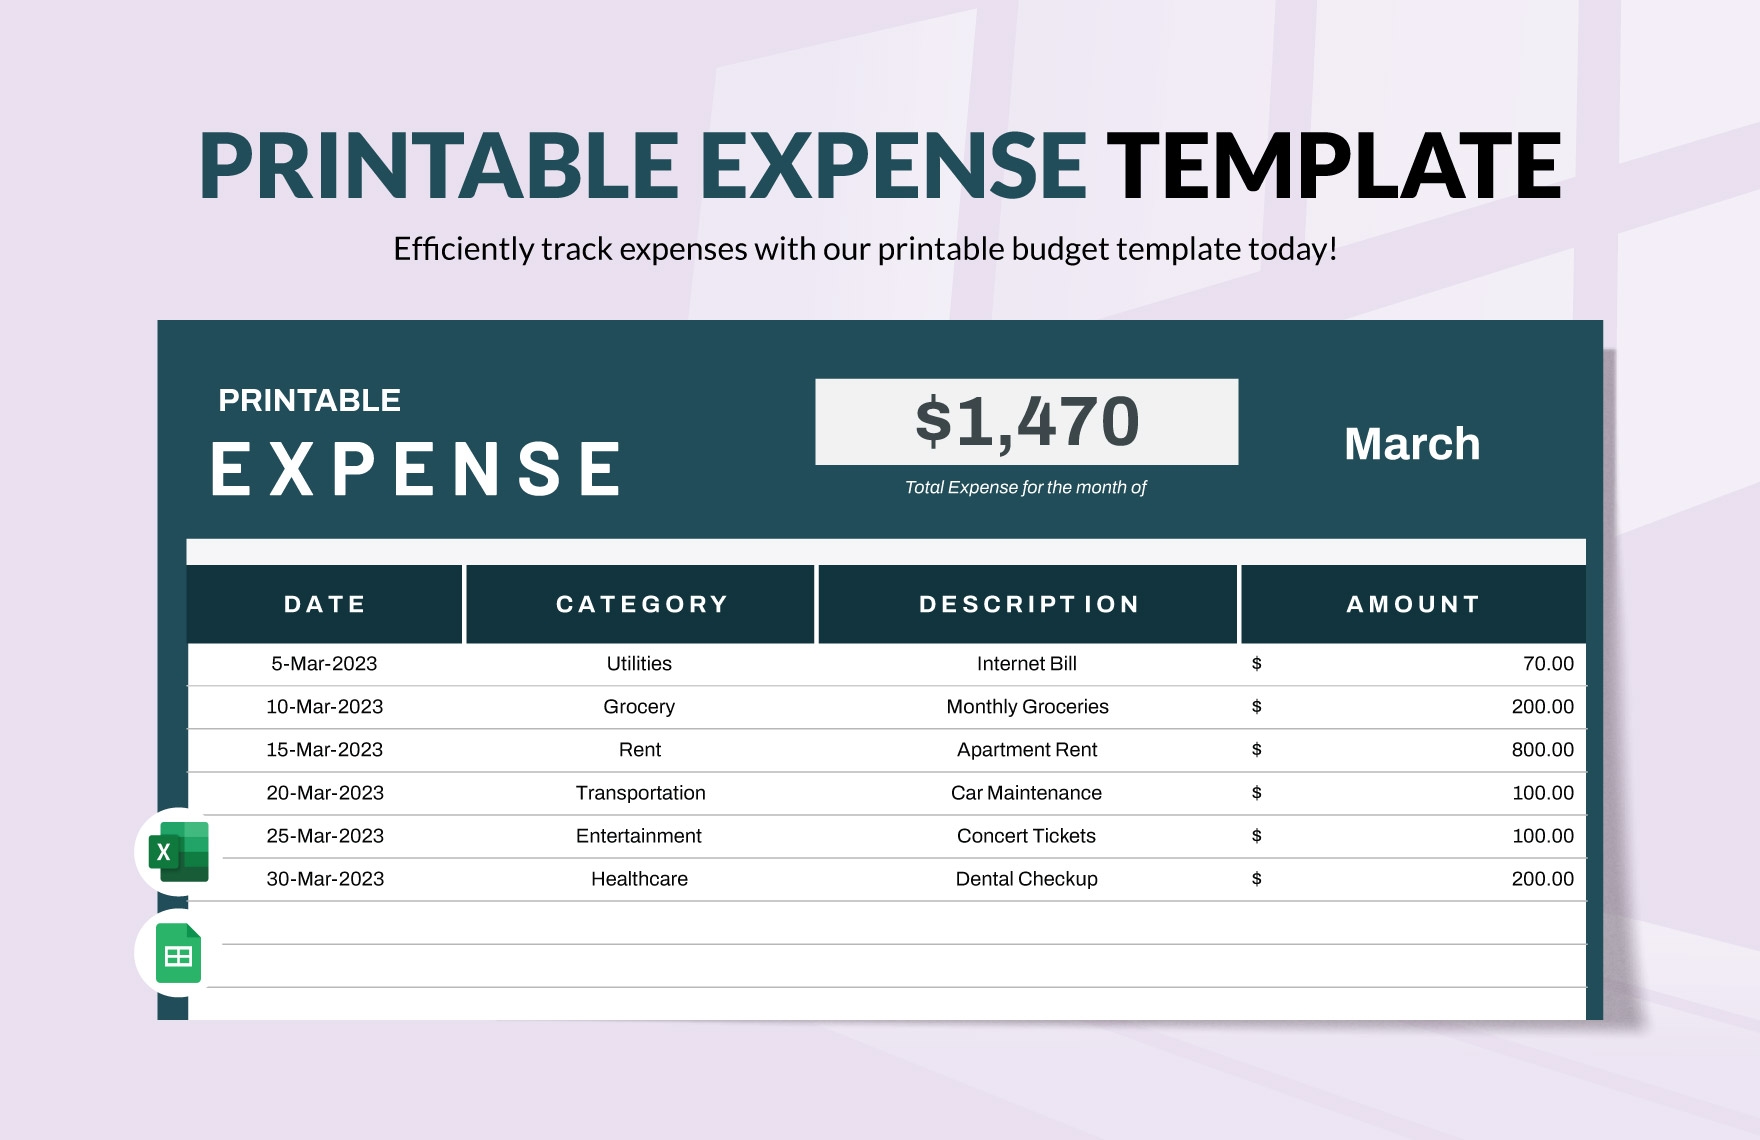Select the 70.00 amount cell
Image resolution: width=1760 pixels, height=1140 pixels.
(x=1547, y=664)
